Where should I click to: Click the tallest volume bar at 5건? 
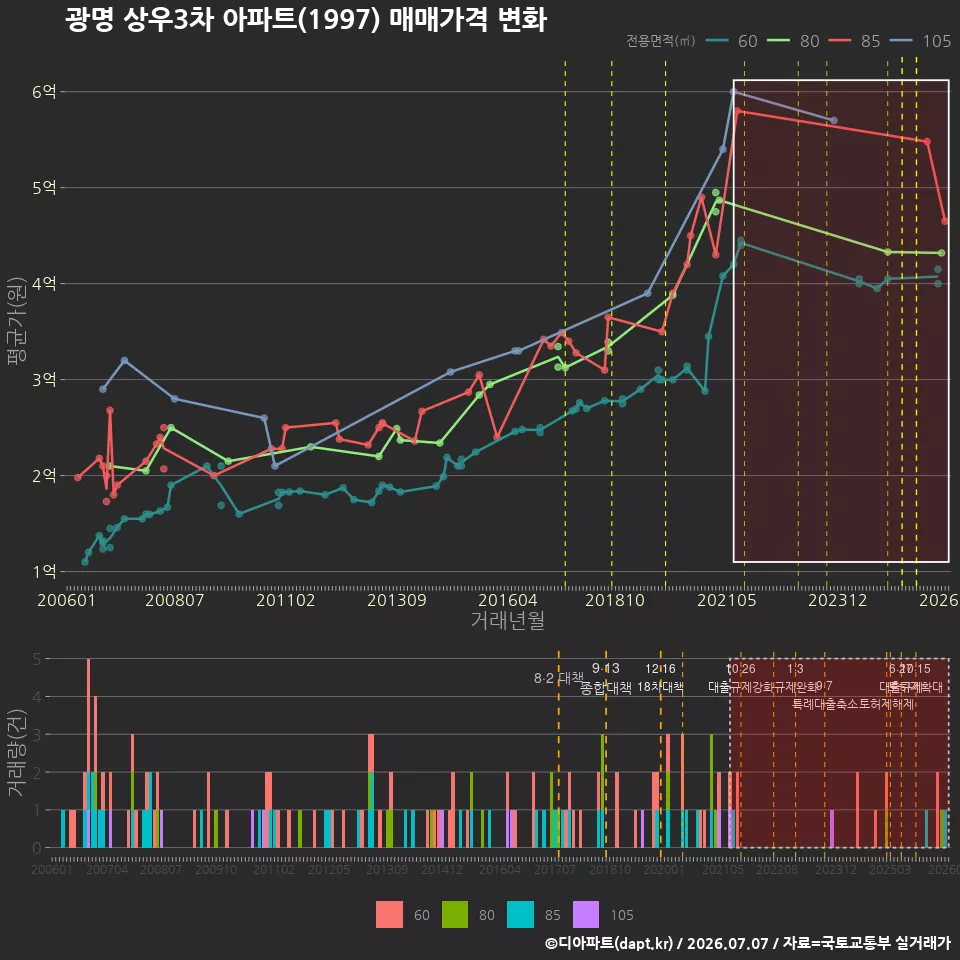pos(89,753)
